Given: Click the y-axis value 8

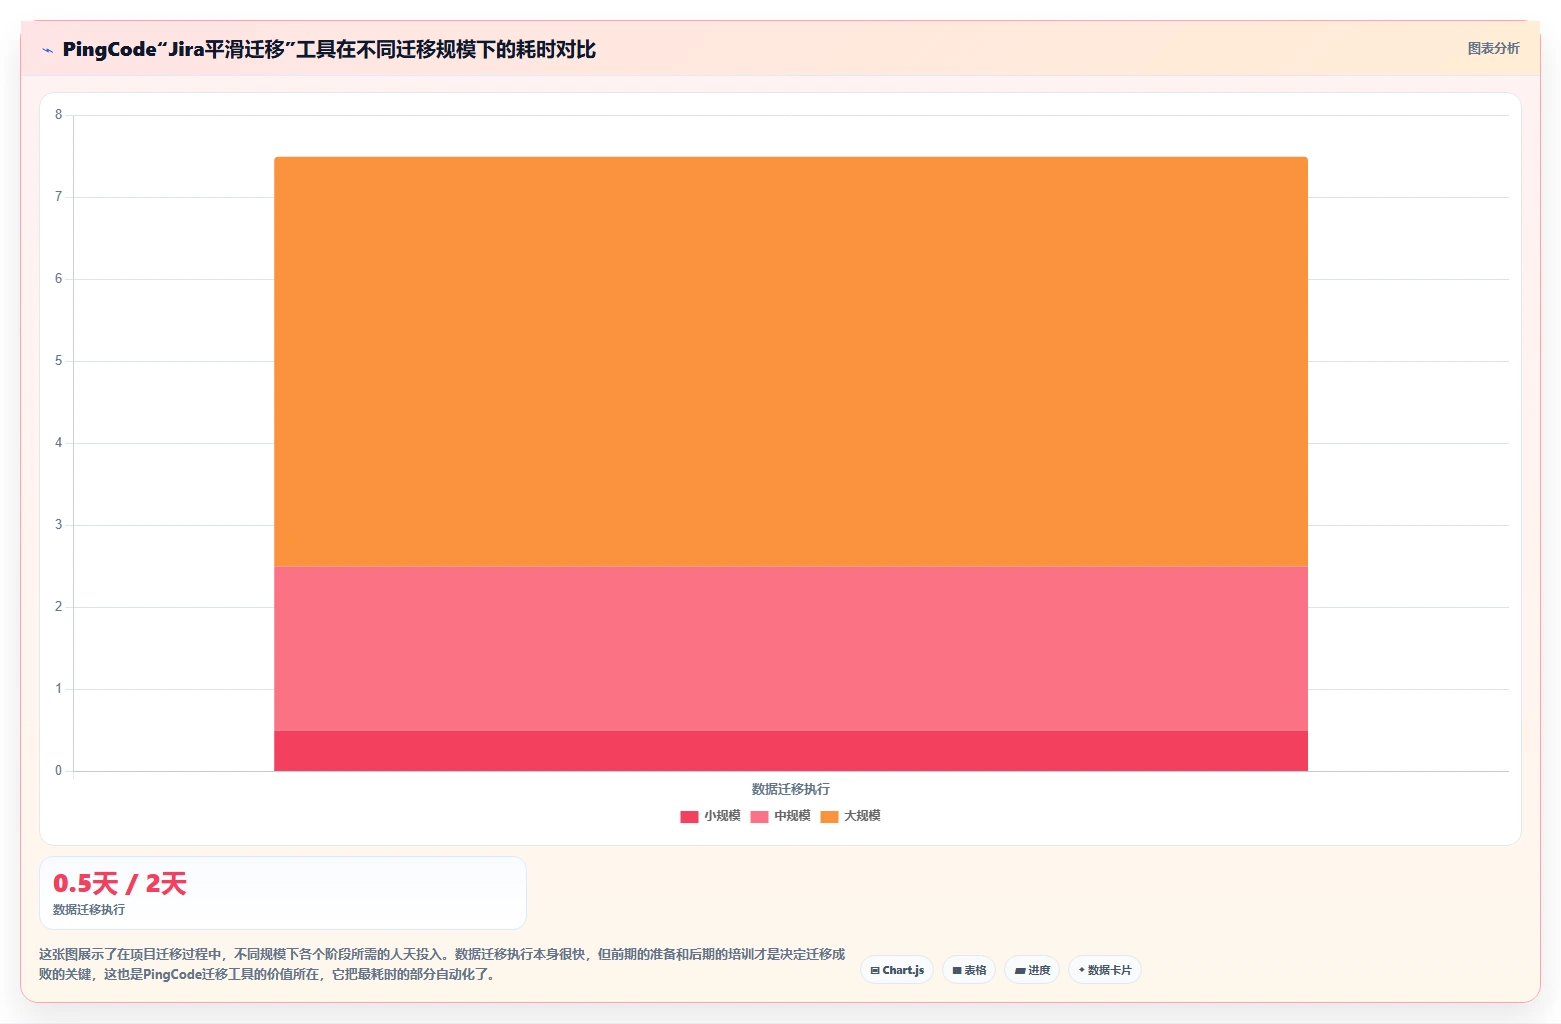Looking at the screenshot, I should click(x=58, y=115).
